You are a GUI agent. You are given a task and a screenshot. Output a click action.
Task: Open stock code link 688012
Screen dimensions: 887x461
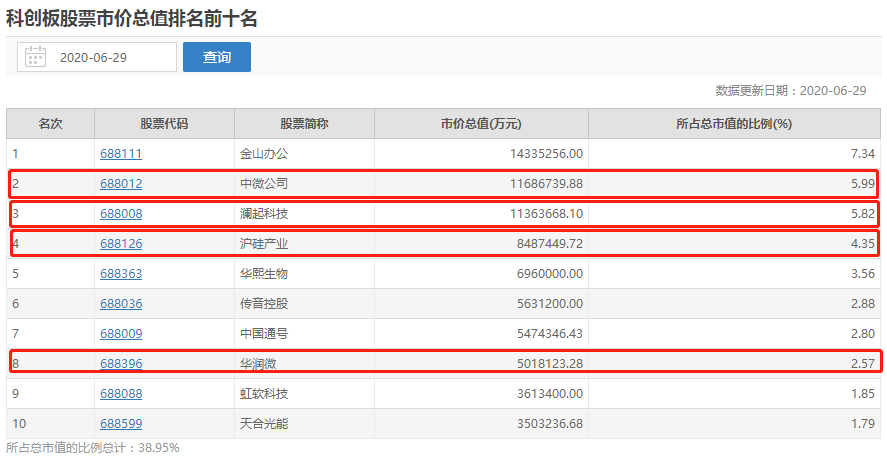(x=121, y=184)
